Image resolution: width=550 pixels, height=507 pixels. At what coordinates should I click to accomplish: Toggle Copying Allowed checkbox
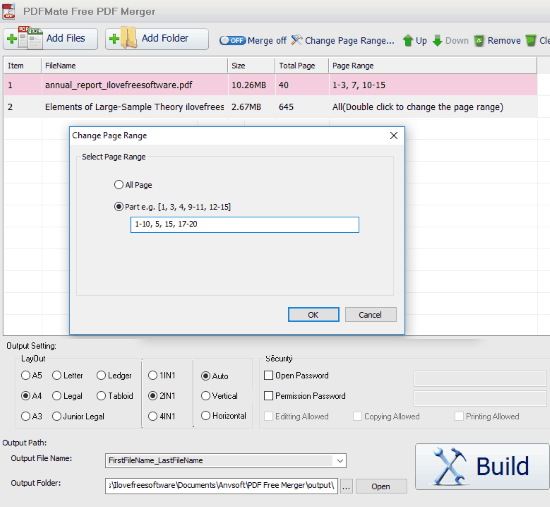click(357, 416)
